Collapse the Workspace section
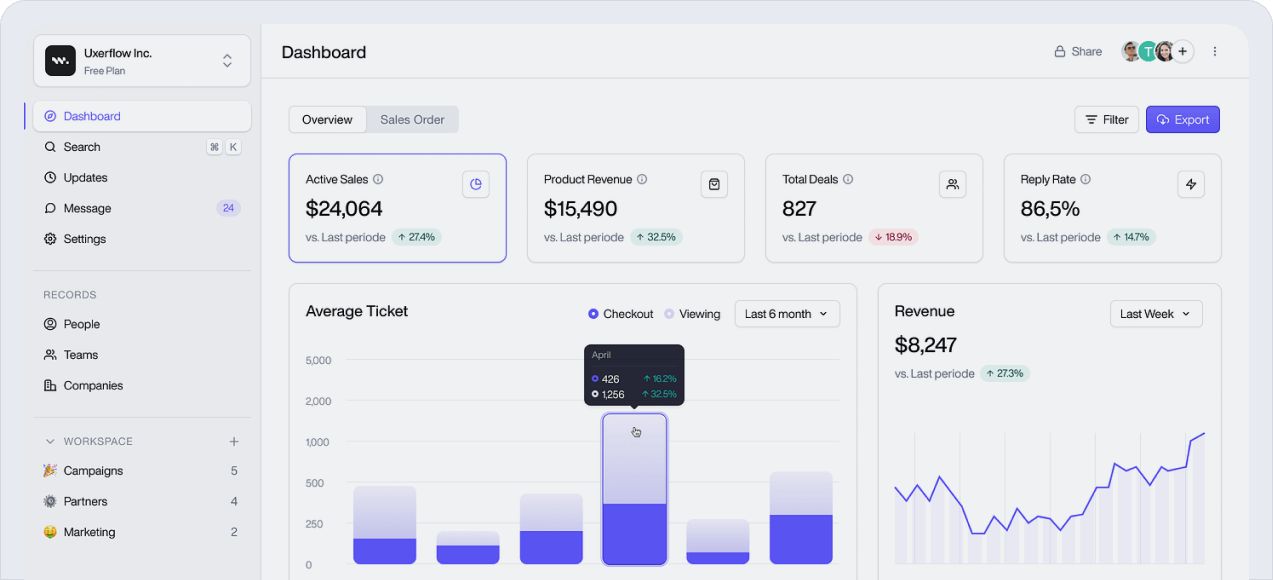This screenshot has height=580, width=1273. pyautogui.click(x=50, y=441)
